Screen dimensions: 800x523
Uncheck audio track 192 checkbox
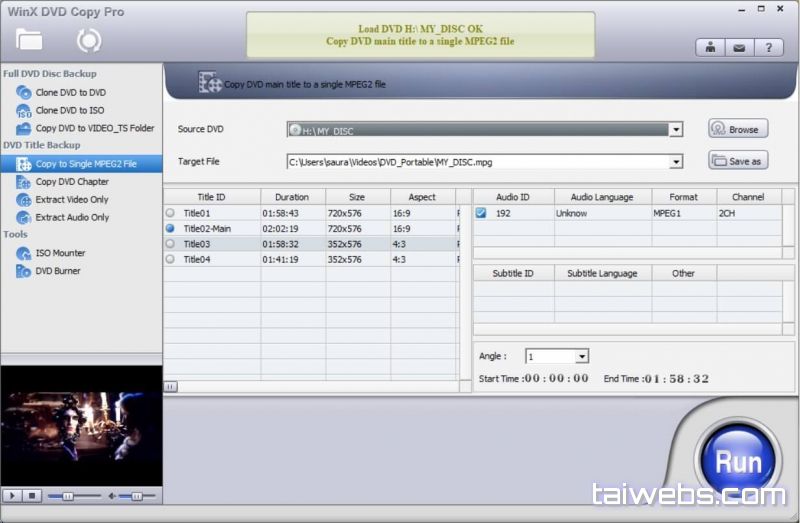tap(481, 213)
